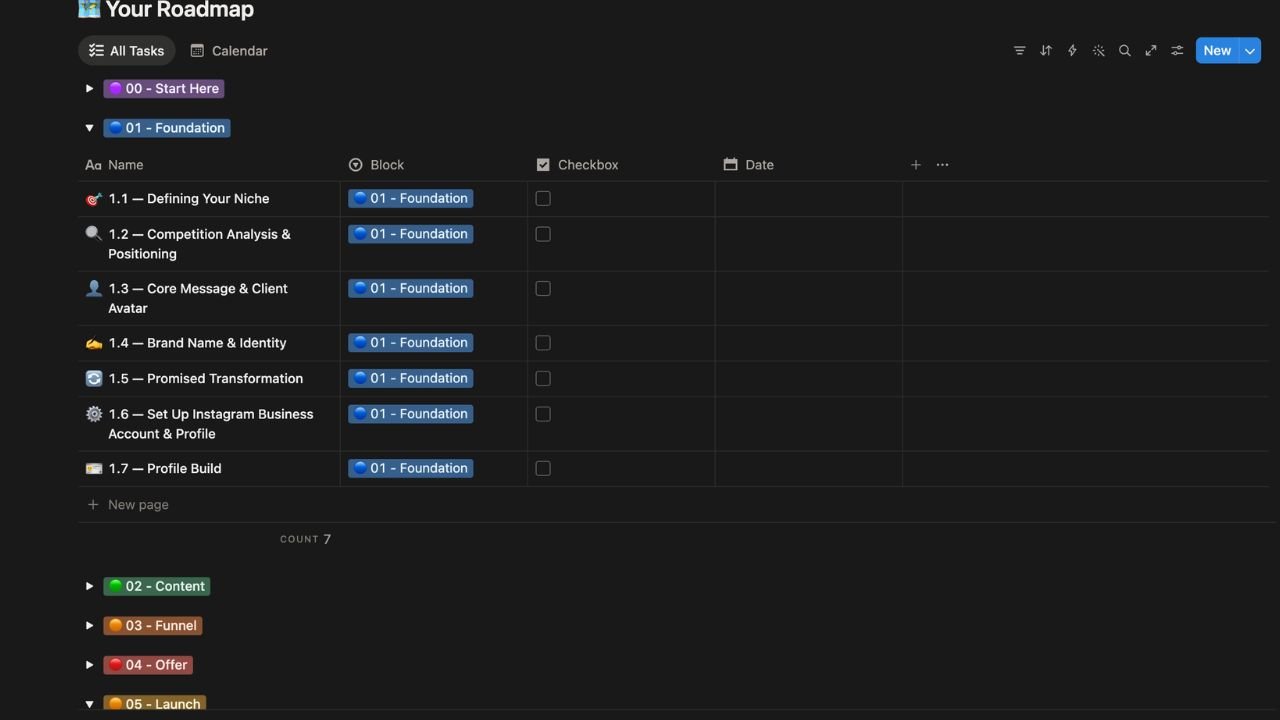This screenshot has width=1280, height=720.
Task: Check the Defining Your Niche checkbox
Action: [543, 199]
